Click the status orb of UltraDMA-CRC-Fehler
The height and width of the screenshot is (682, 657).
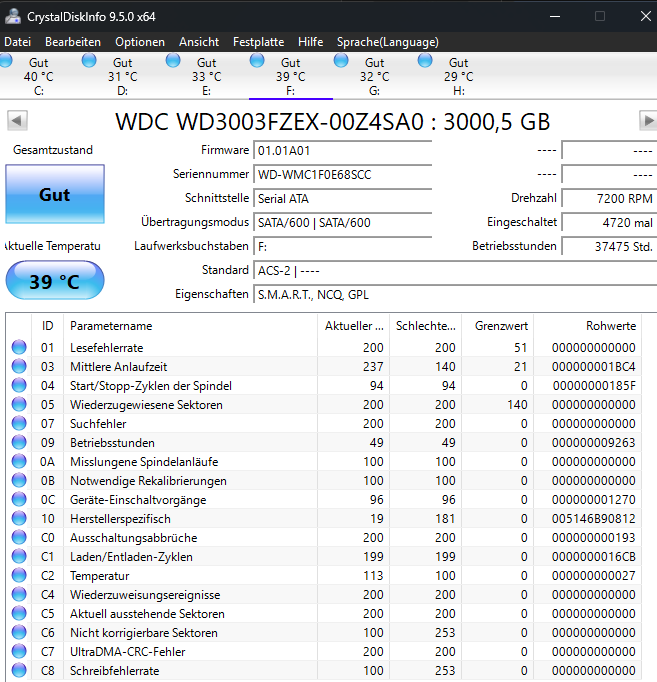coord(19,651)
